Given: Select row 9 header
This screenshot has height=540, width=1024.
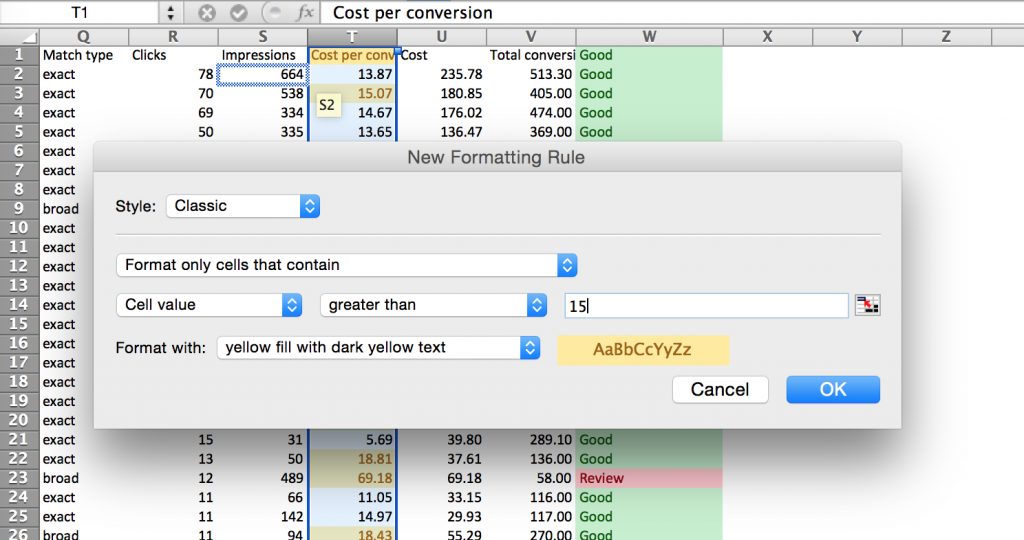Looking at the screenshot, I should [x=19, y=209].
